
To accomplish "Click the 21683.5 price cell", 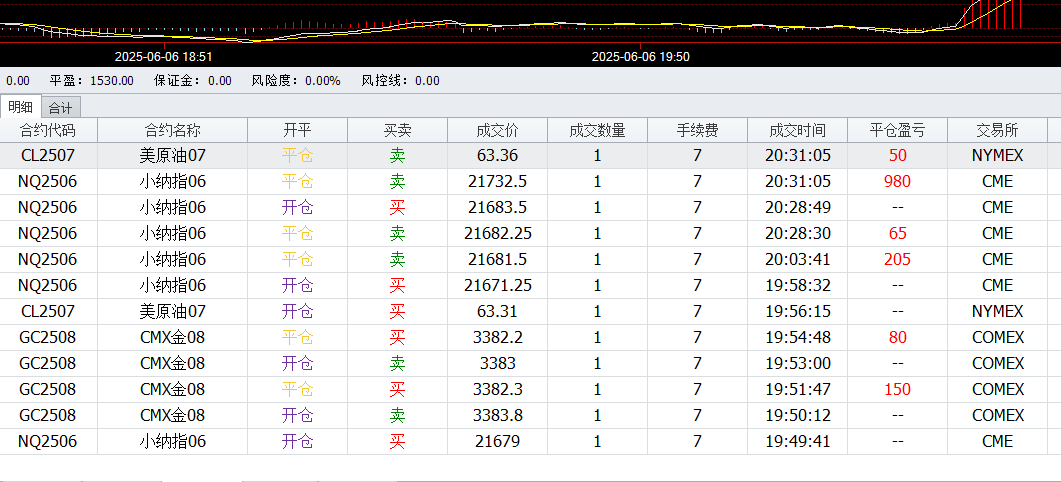I will point(497,207).
